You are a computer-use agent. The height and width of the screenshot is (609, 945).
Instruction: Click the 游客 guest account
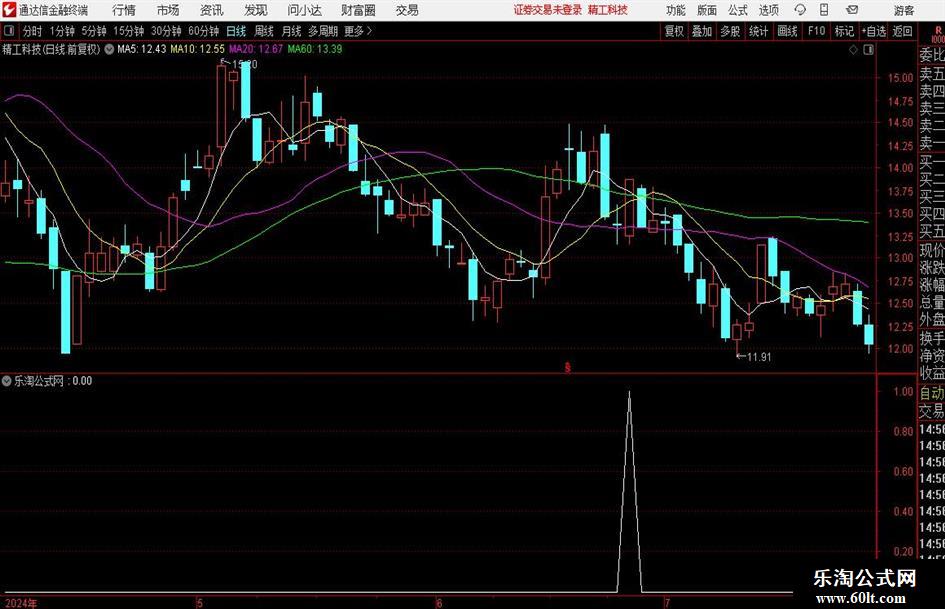click(904, 10)
